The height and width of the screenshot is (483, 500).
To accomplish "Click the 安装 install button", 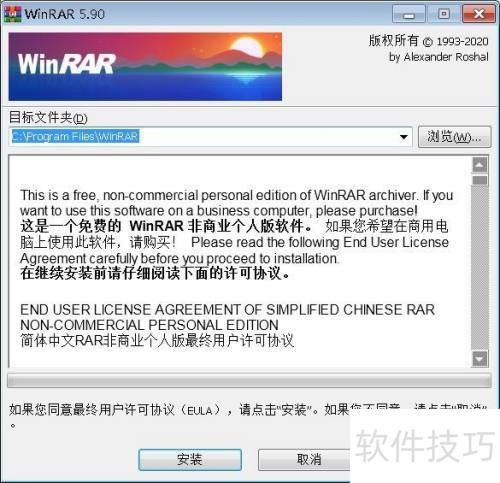I will (x=190, y=460).
